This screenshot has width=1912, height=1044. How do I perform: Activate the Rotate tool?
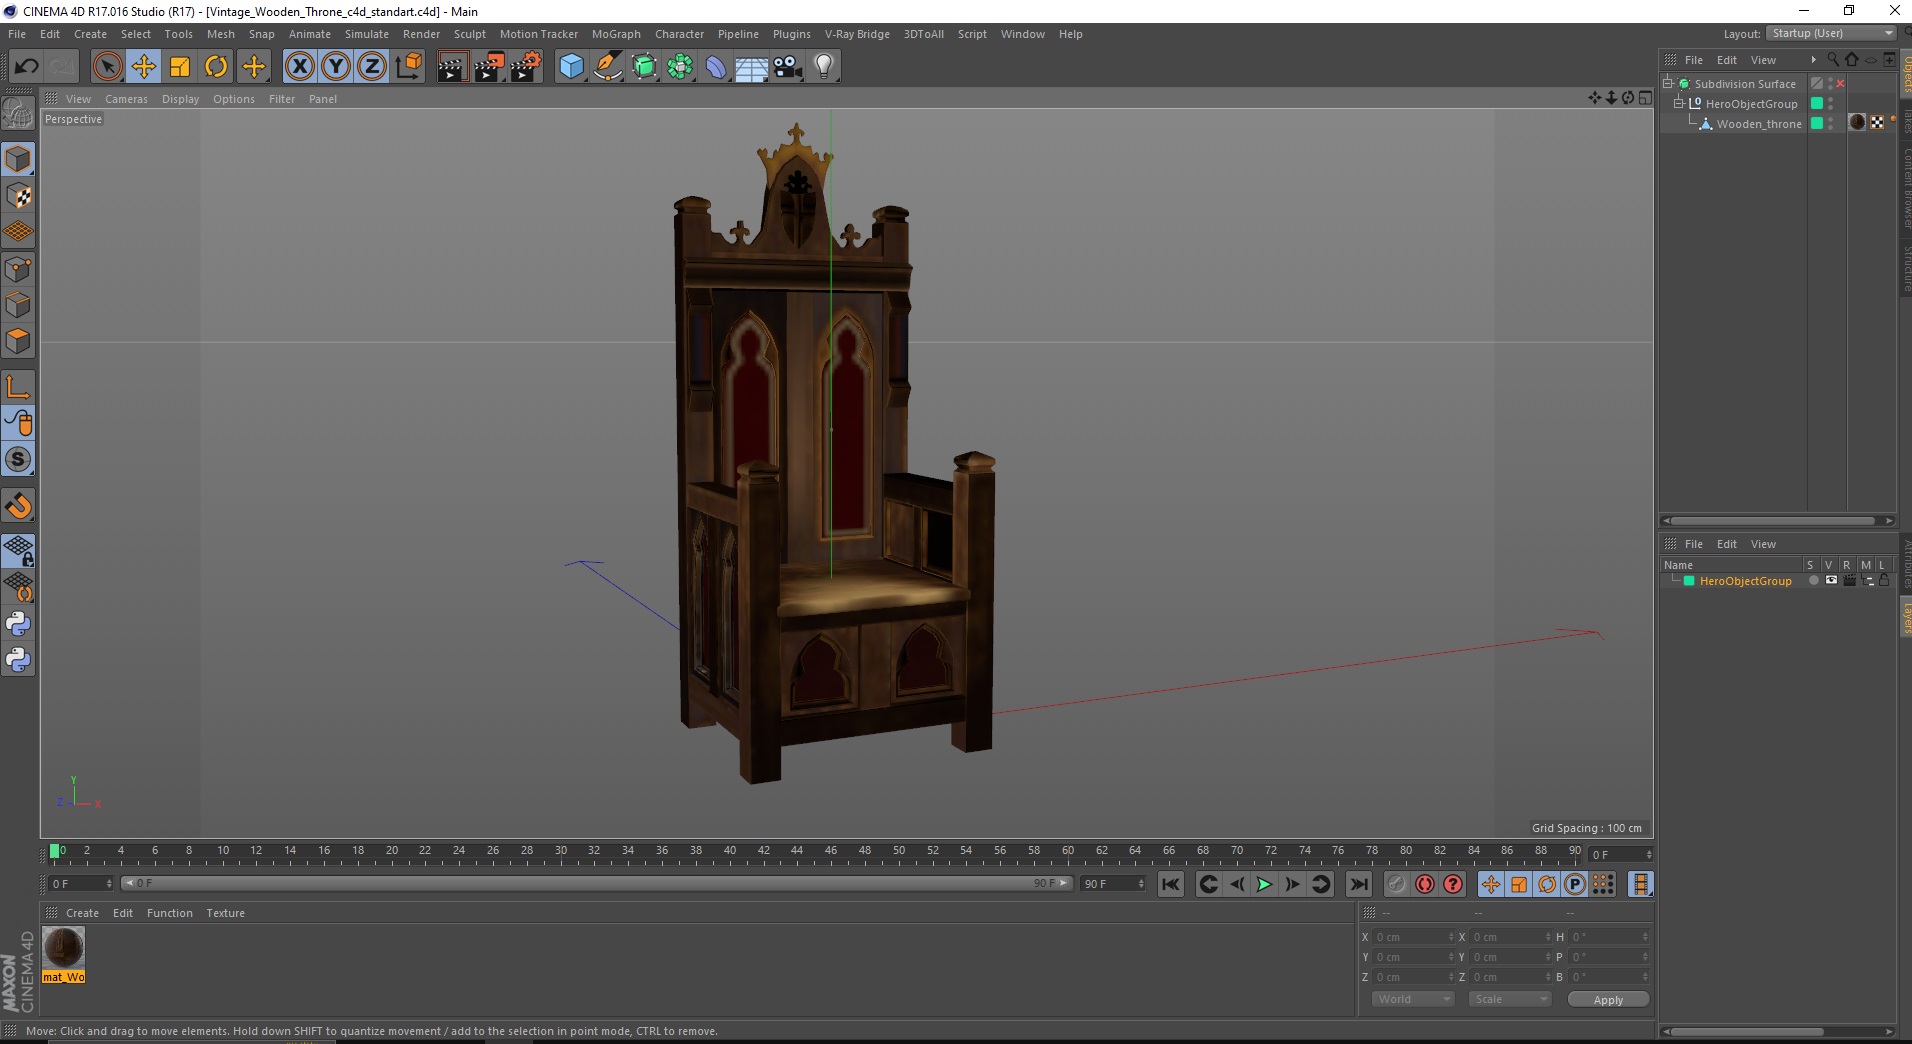[216, 67]
